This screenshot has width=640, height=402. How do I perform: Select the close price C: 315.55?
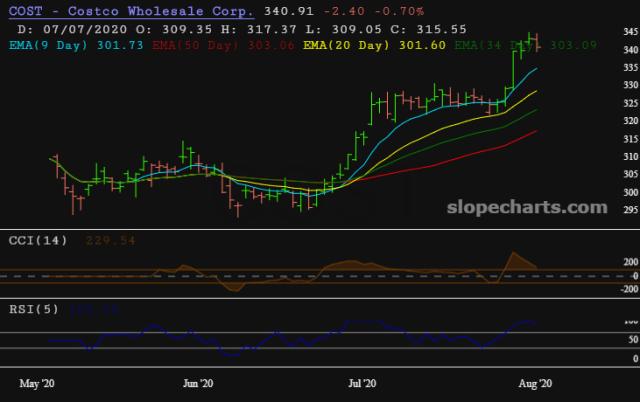(428, 29)
